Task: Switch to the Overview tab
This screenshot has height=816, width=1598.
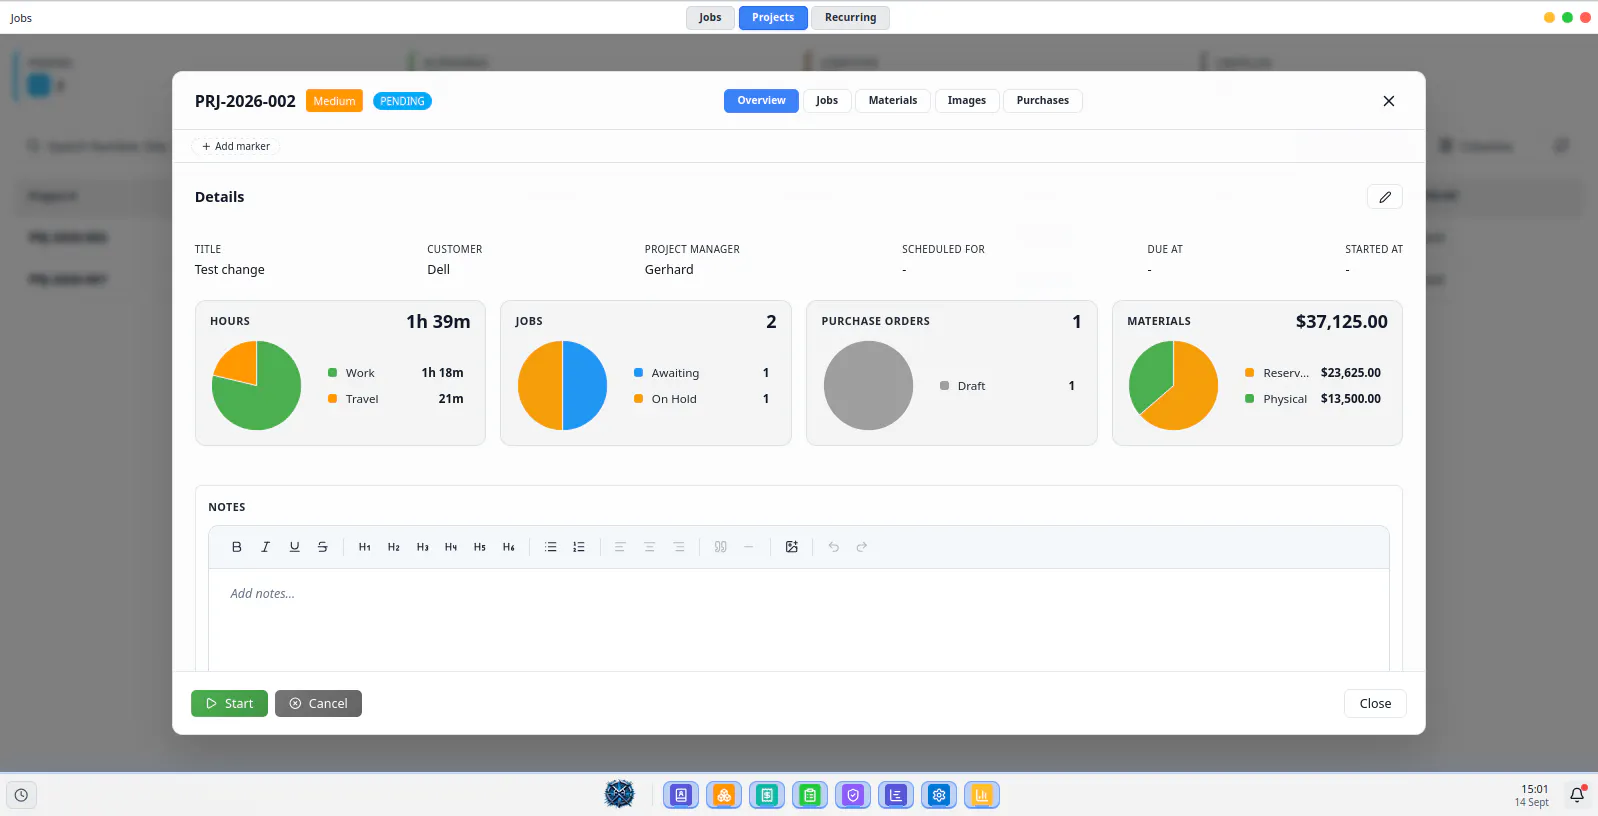Action: [762, 101]
